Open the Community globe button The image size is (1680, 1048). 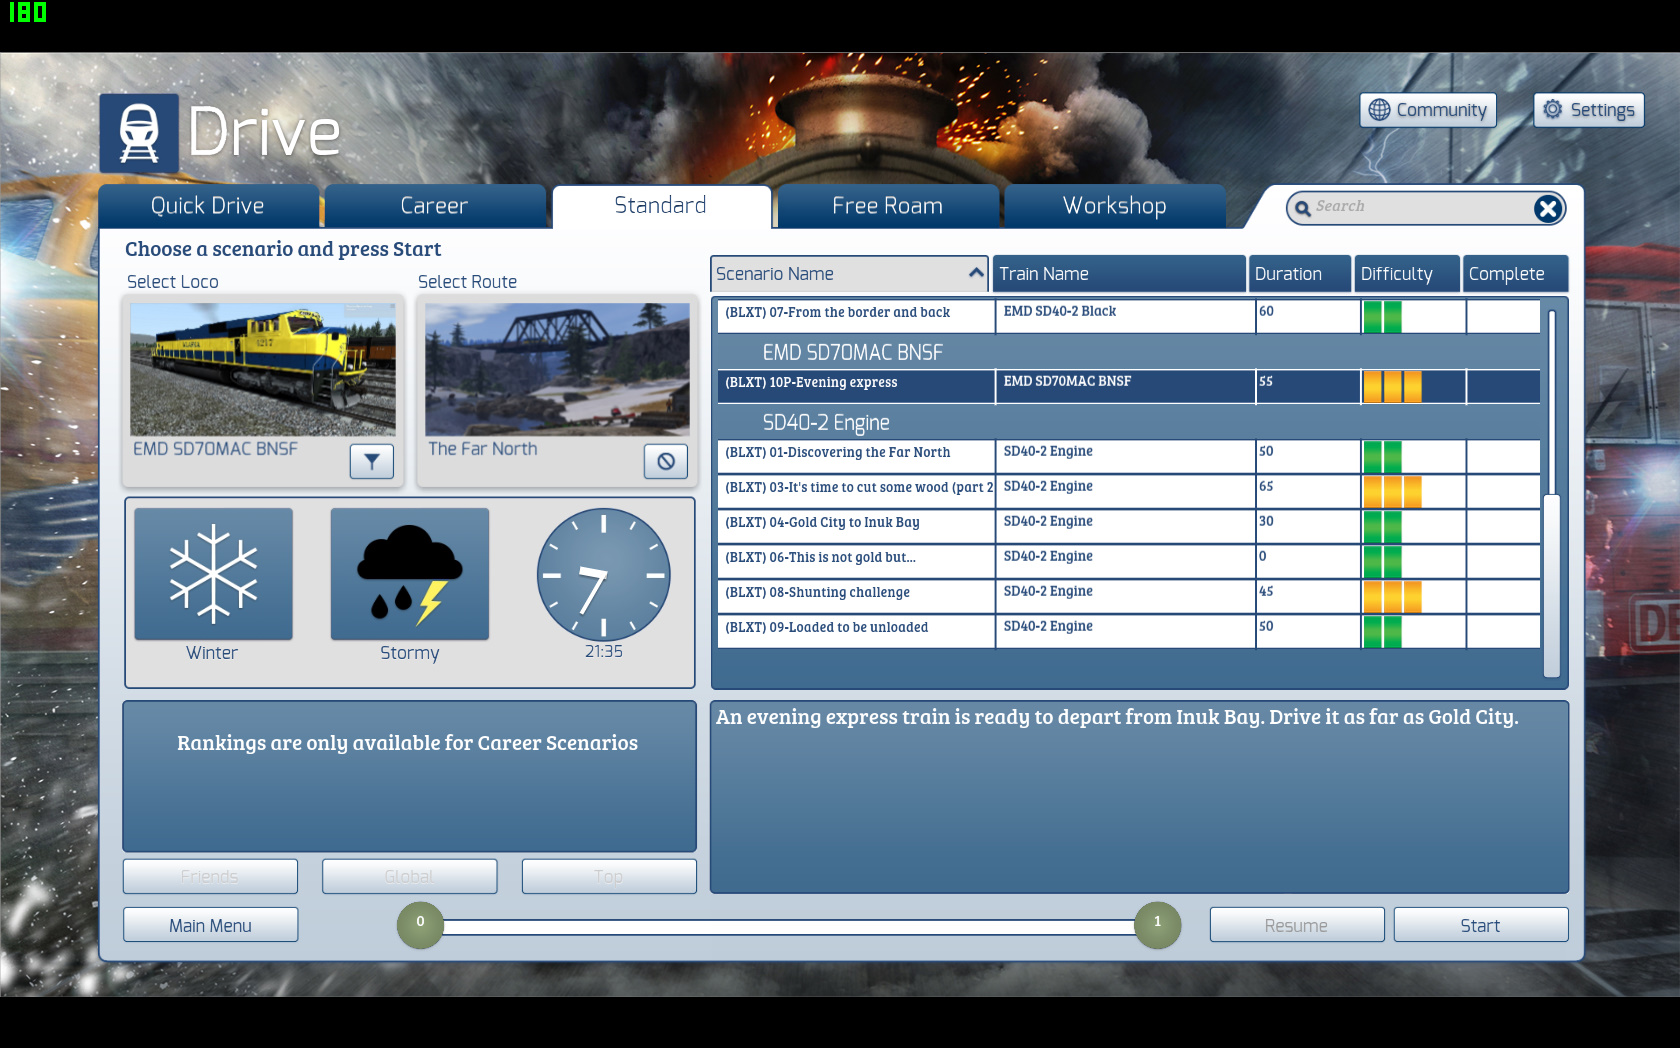pyautogui.click(x=1427, y=110)
